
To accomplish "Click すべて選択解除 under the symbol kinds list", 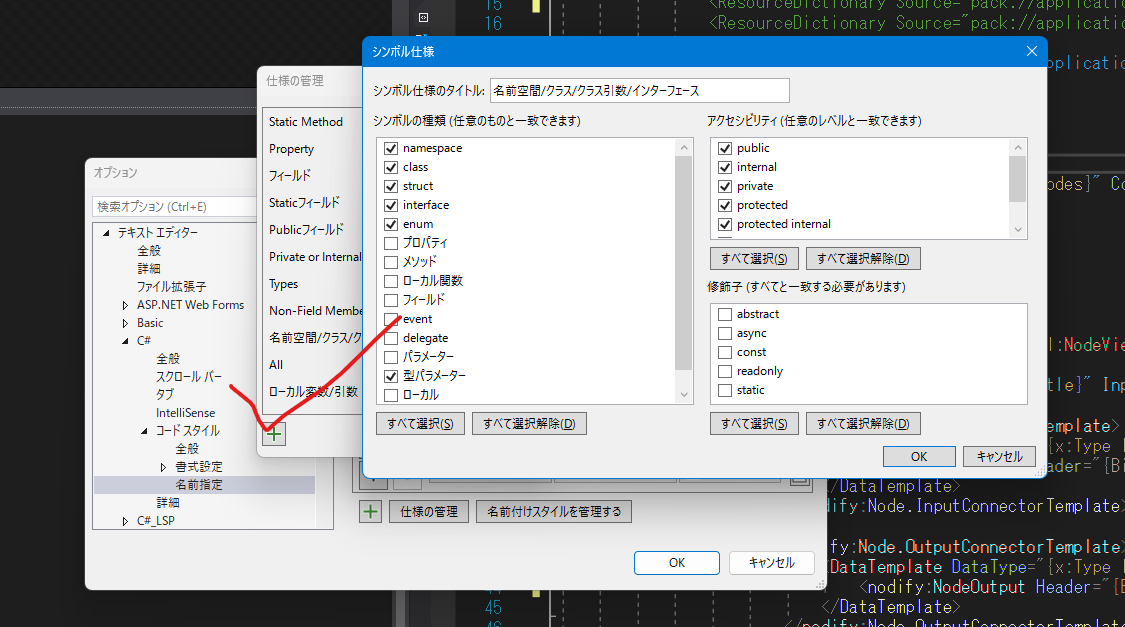I will [528, 423].
